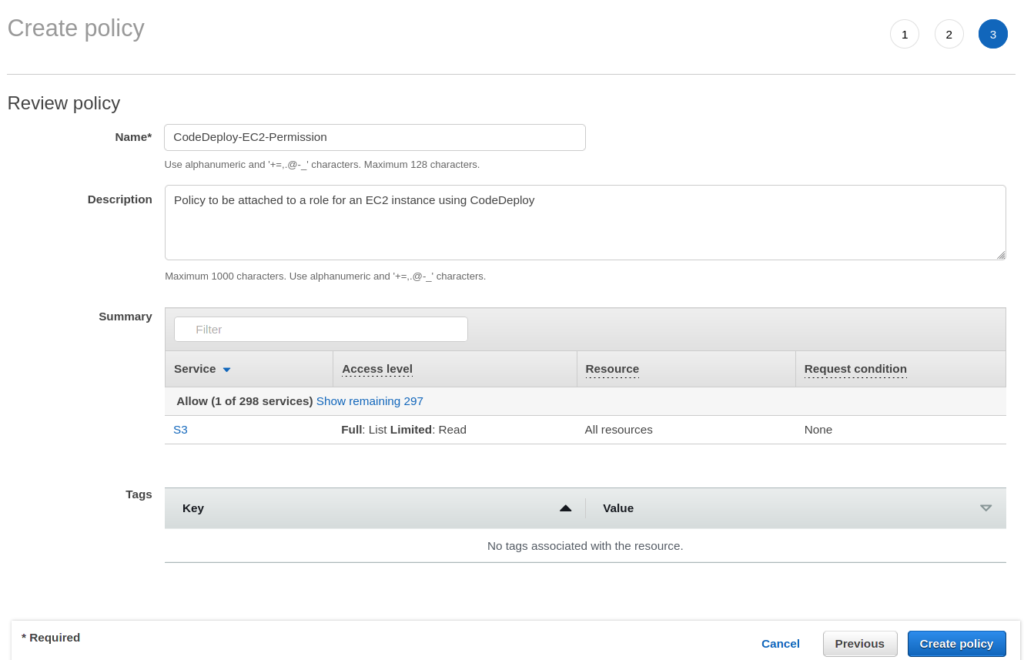Open the S3 service link
Screen dimensions: 1024x660
tap(180, 430)
